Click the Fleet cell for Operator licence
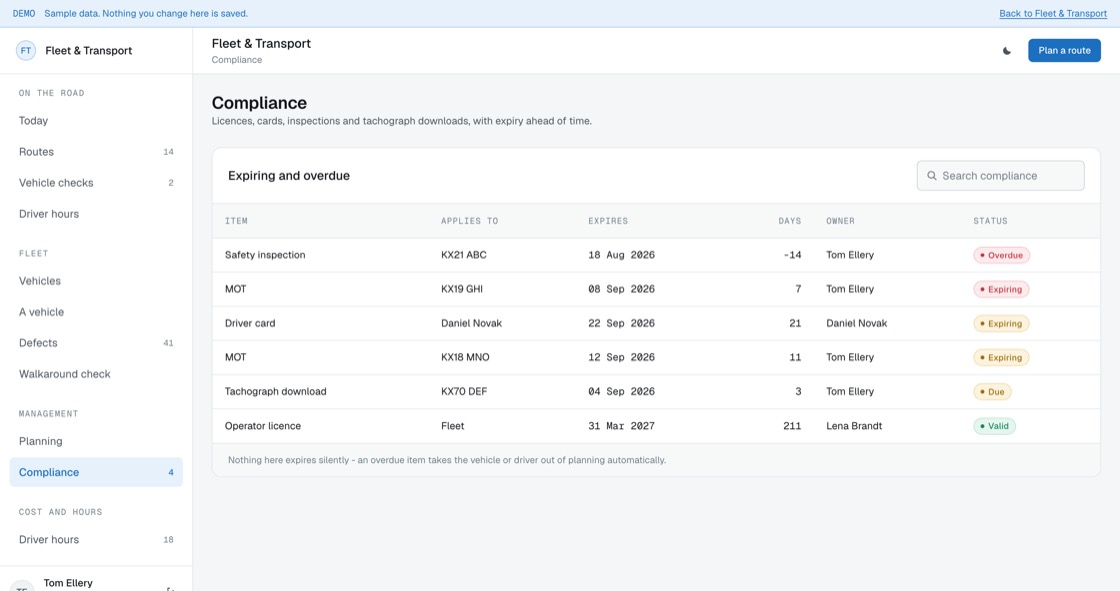This screenshot has height=591, width=1120. point(452,426)
